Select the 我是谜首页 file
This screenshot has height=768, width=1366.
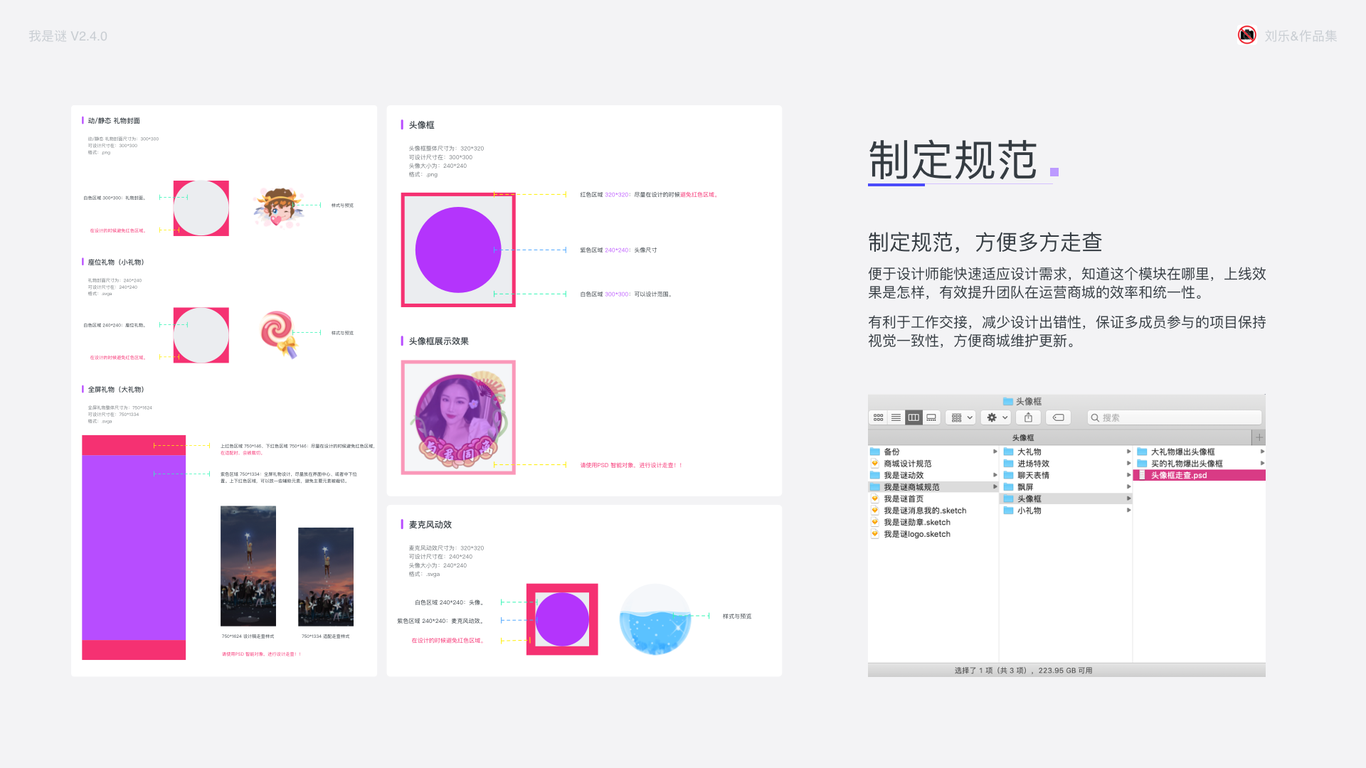934,499
